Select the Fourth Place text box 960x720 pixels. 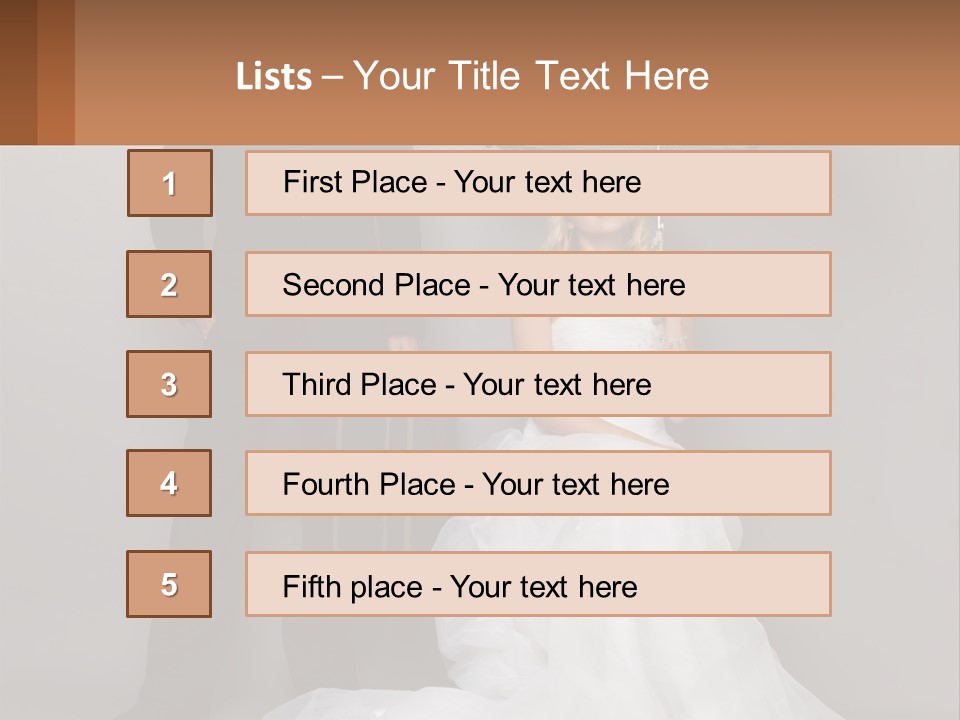tap(538, 484)
